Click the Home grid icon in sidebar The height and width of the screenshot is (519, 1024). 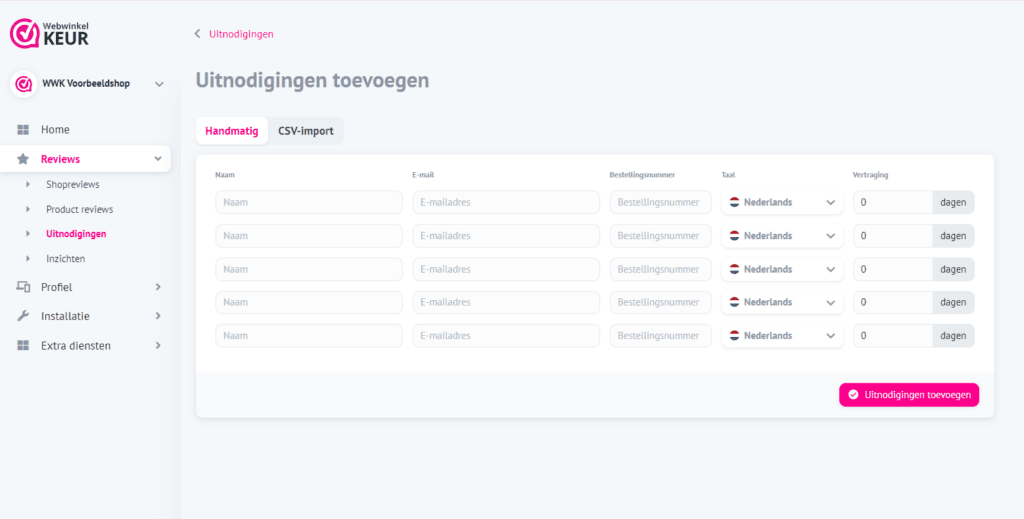[23, 130]
